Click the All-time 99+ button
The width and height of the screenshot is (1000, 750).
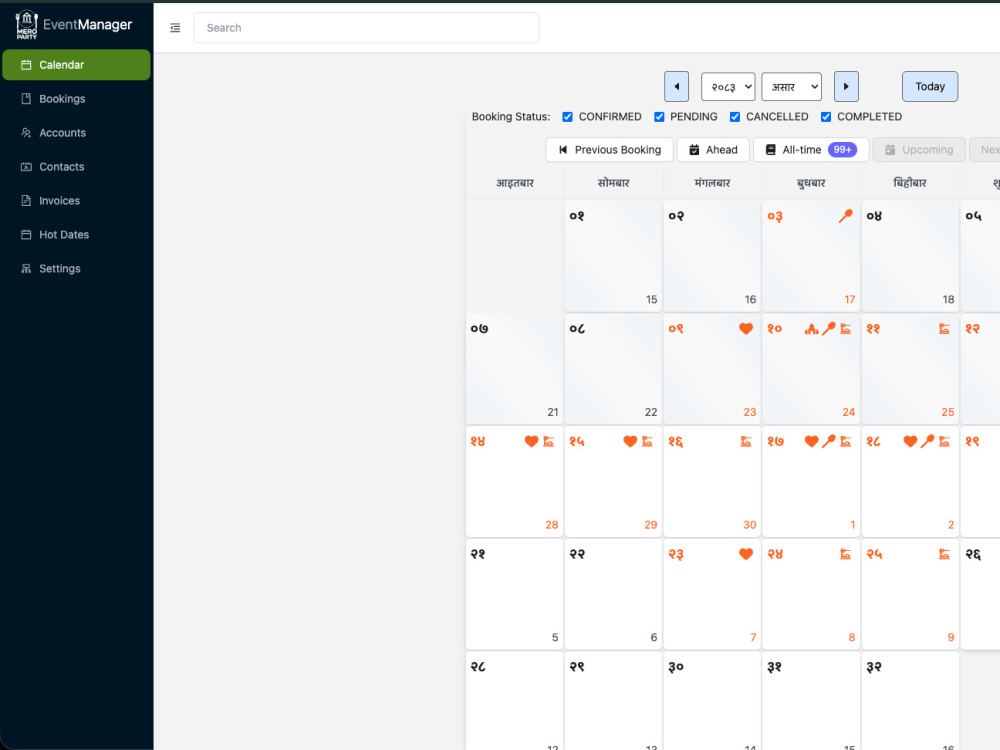click(x=811, y=150)
